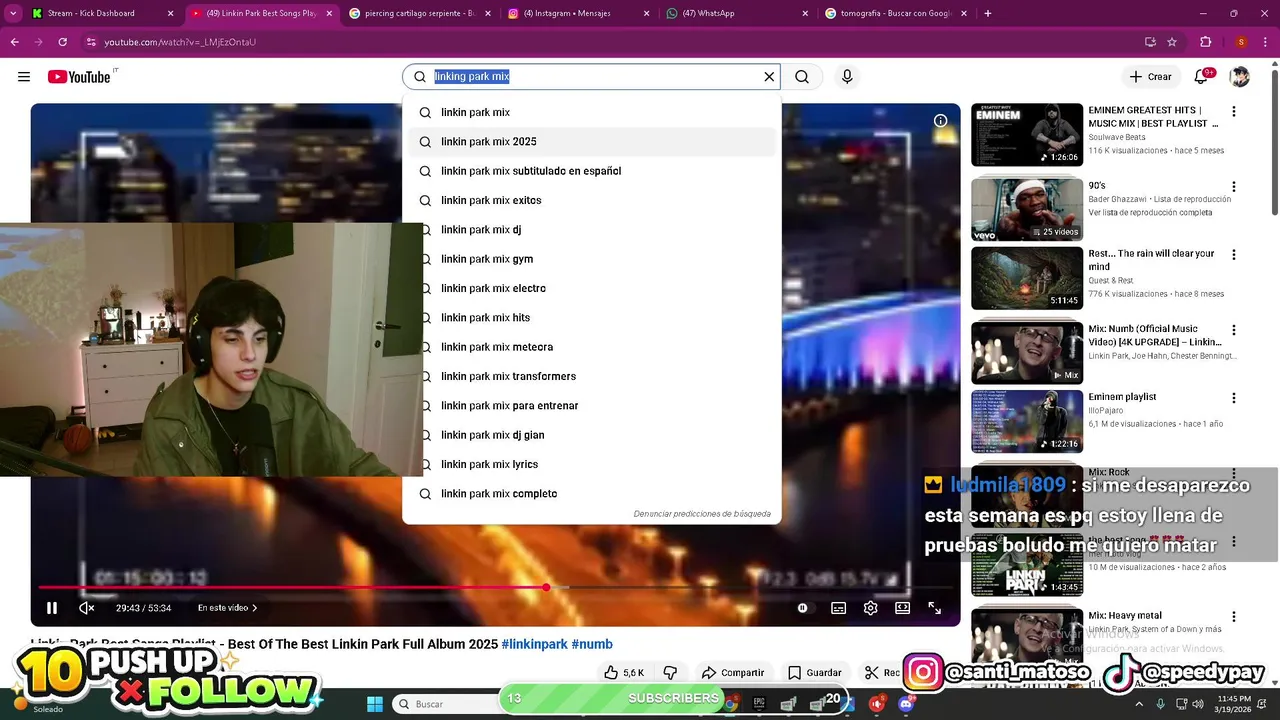
Task: Select suggestion 'linkin park mix subtitulado en español'
Action: (592, 171)
